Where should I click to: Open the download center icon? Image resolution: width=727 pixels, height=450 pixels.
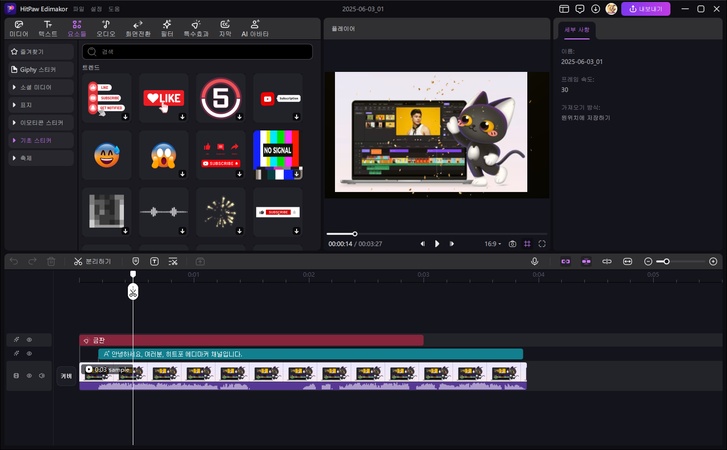(595, 9)
